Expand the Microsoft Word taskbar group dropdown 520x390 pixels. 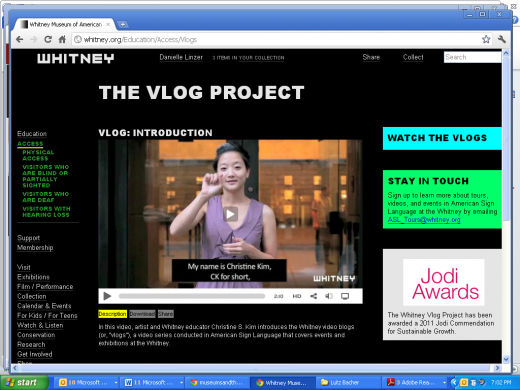pyautogui.click(x=181, y=383)
